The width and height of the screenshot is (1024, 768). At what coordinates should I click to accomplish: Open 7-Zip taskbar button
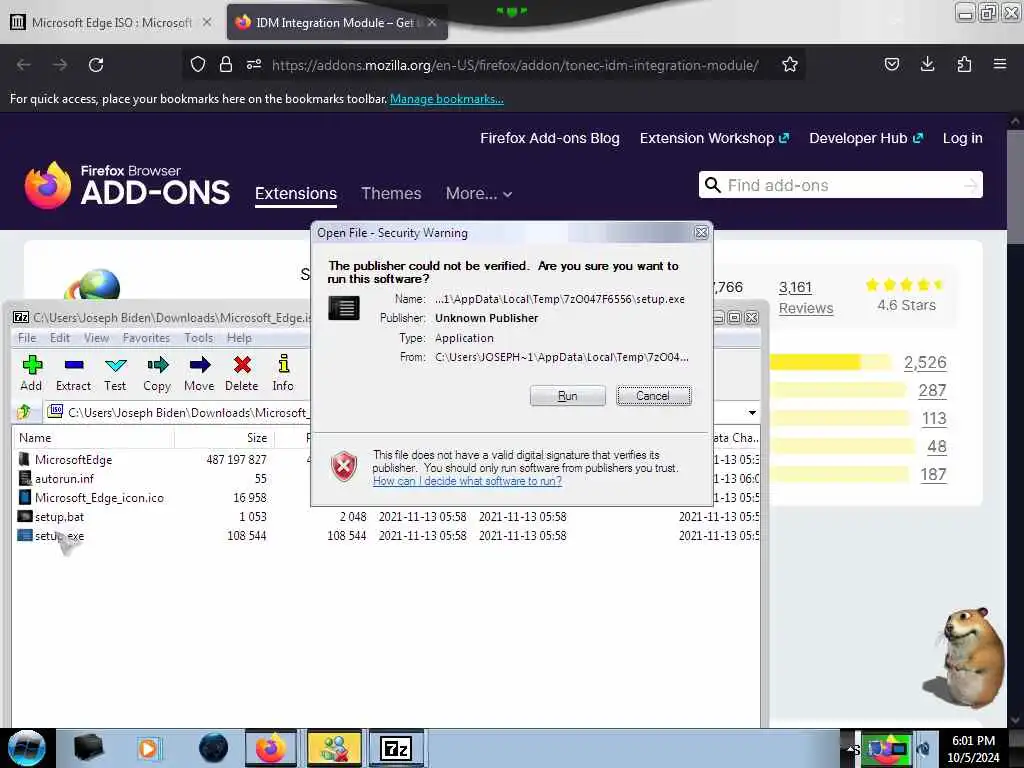[396, 748]
